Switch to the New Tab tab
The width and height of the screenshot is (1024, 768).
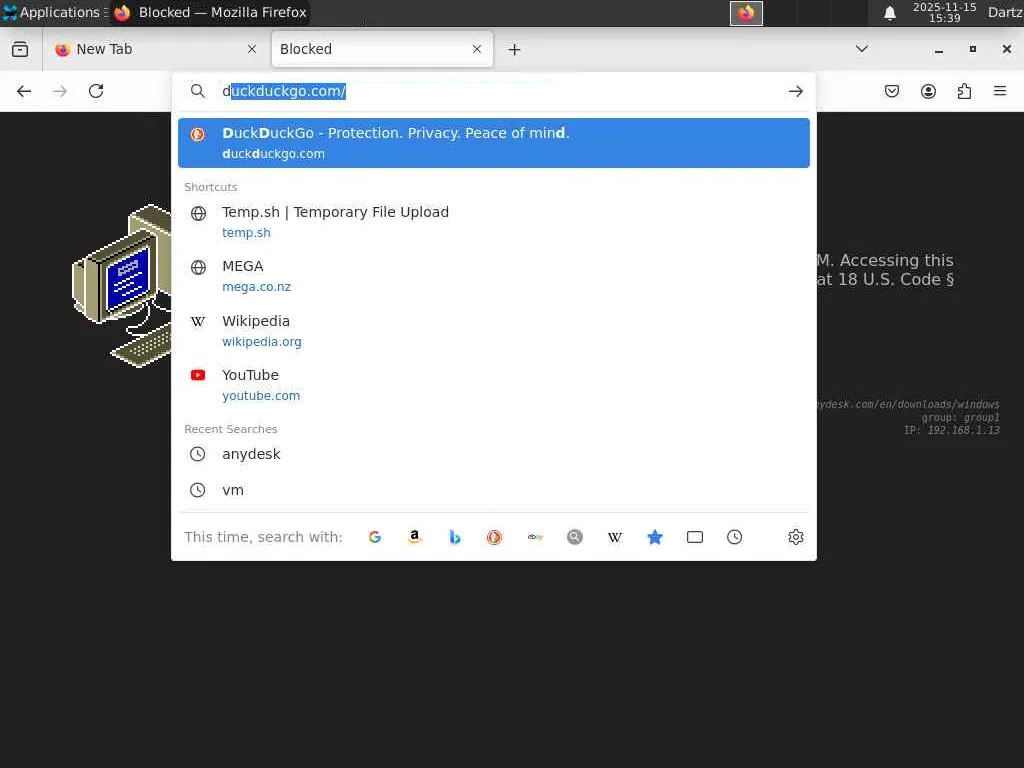pyautogui.click(x=155, y=49)
